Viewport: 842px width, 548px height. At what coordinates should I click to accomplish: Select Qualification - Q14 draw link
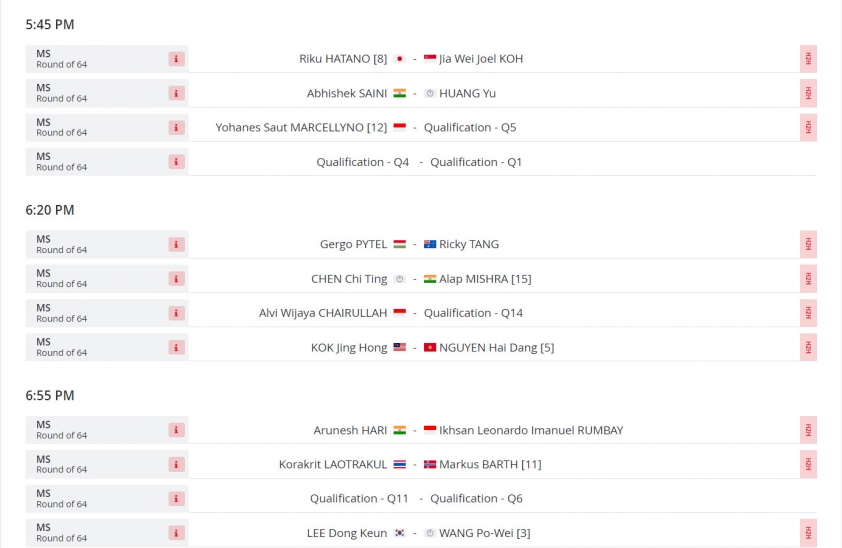pyautogui.click(x=474, y=313)
